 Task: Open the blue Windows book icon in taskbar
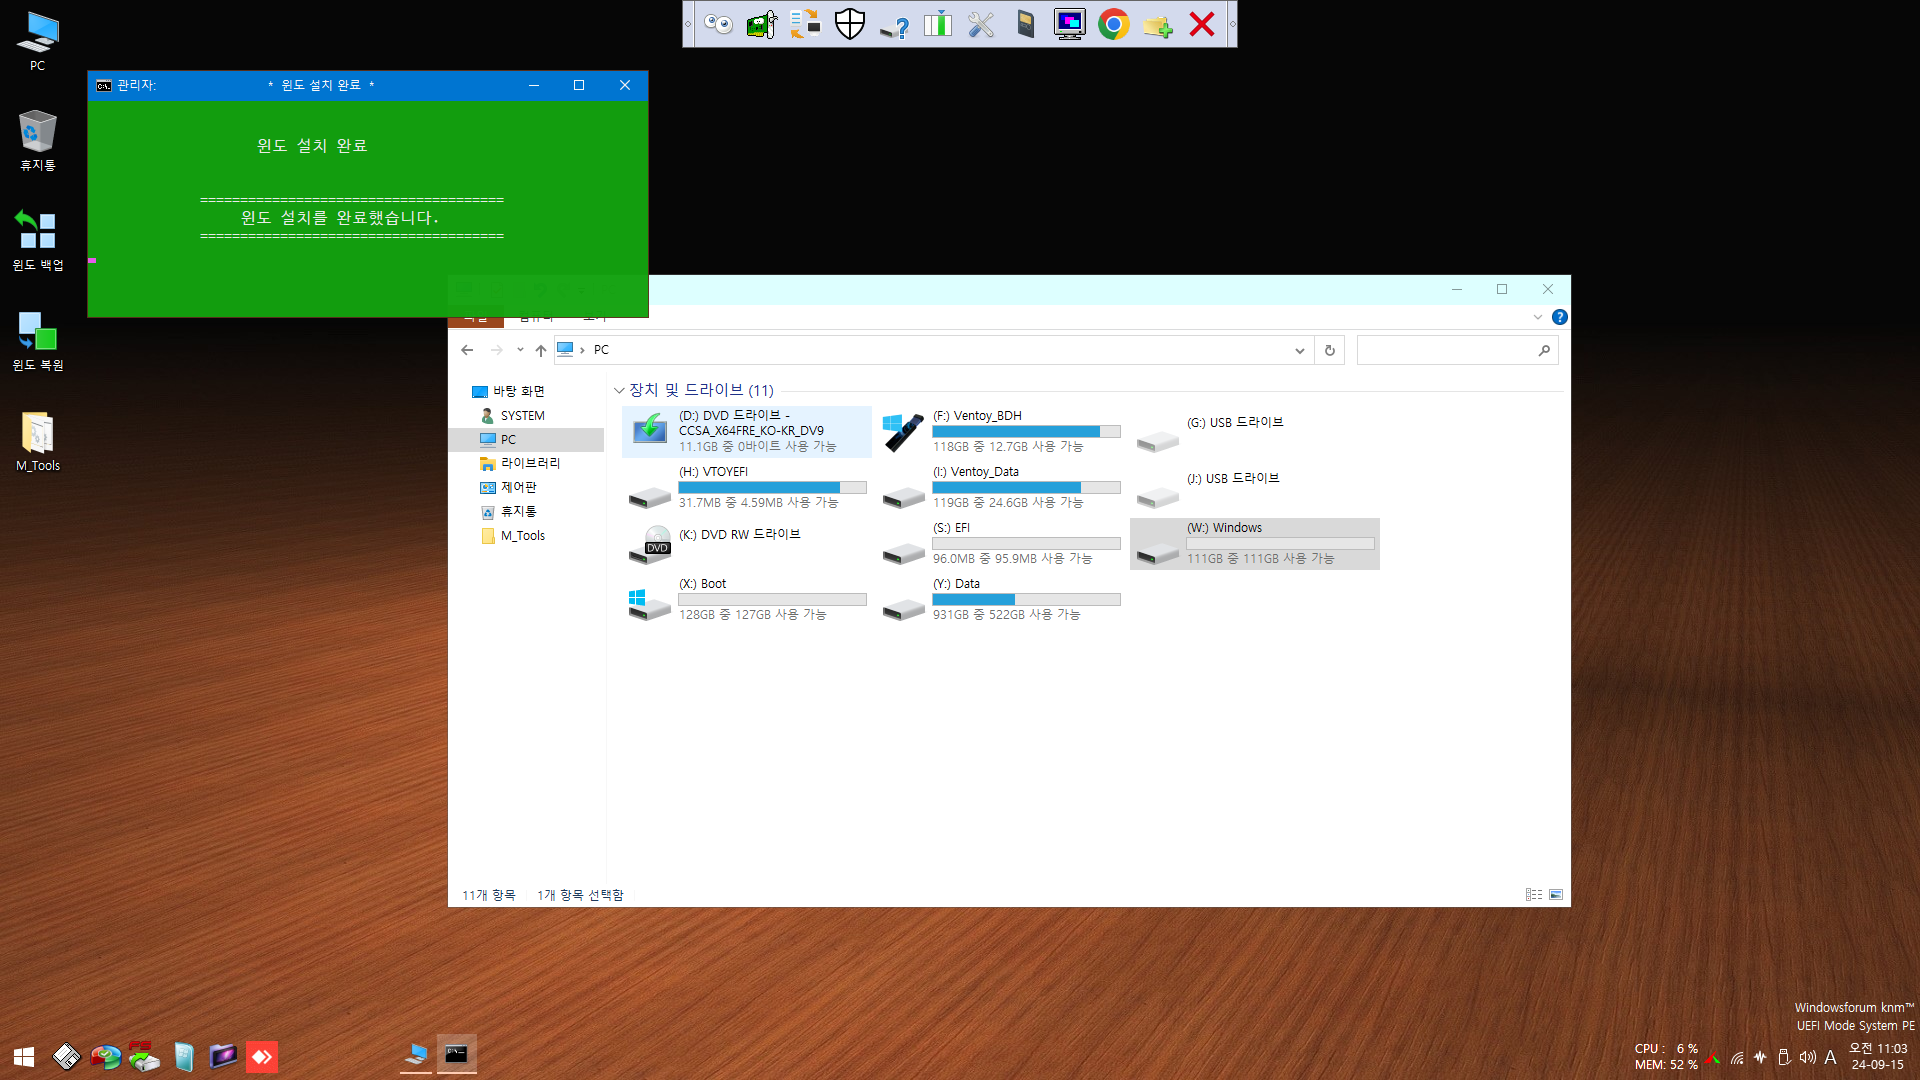(184, 1056)
